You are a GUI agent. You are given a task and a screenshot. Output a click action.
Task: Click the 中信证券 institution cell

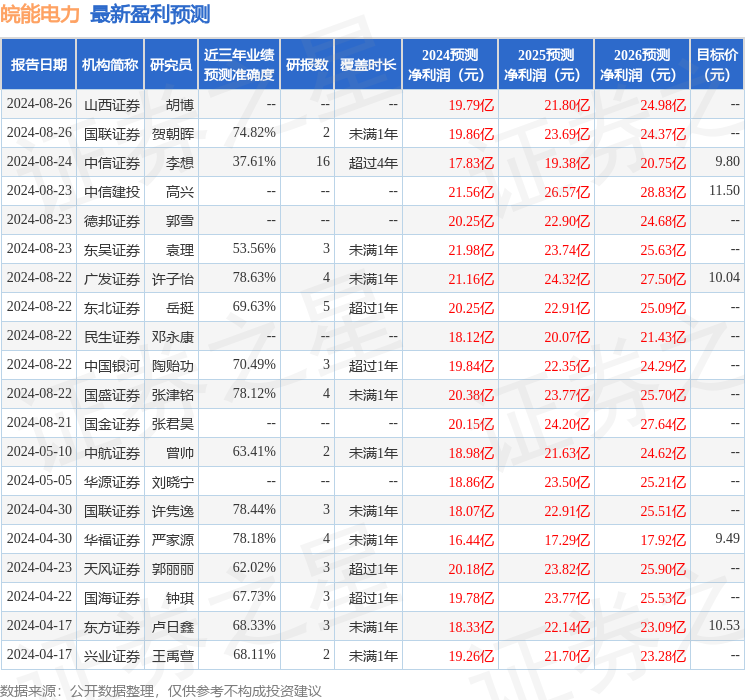click(112, 163)
